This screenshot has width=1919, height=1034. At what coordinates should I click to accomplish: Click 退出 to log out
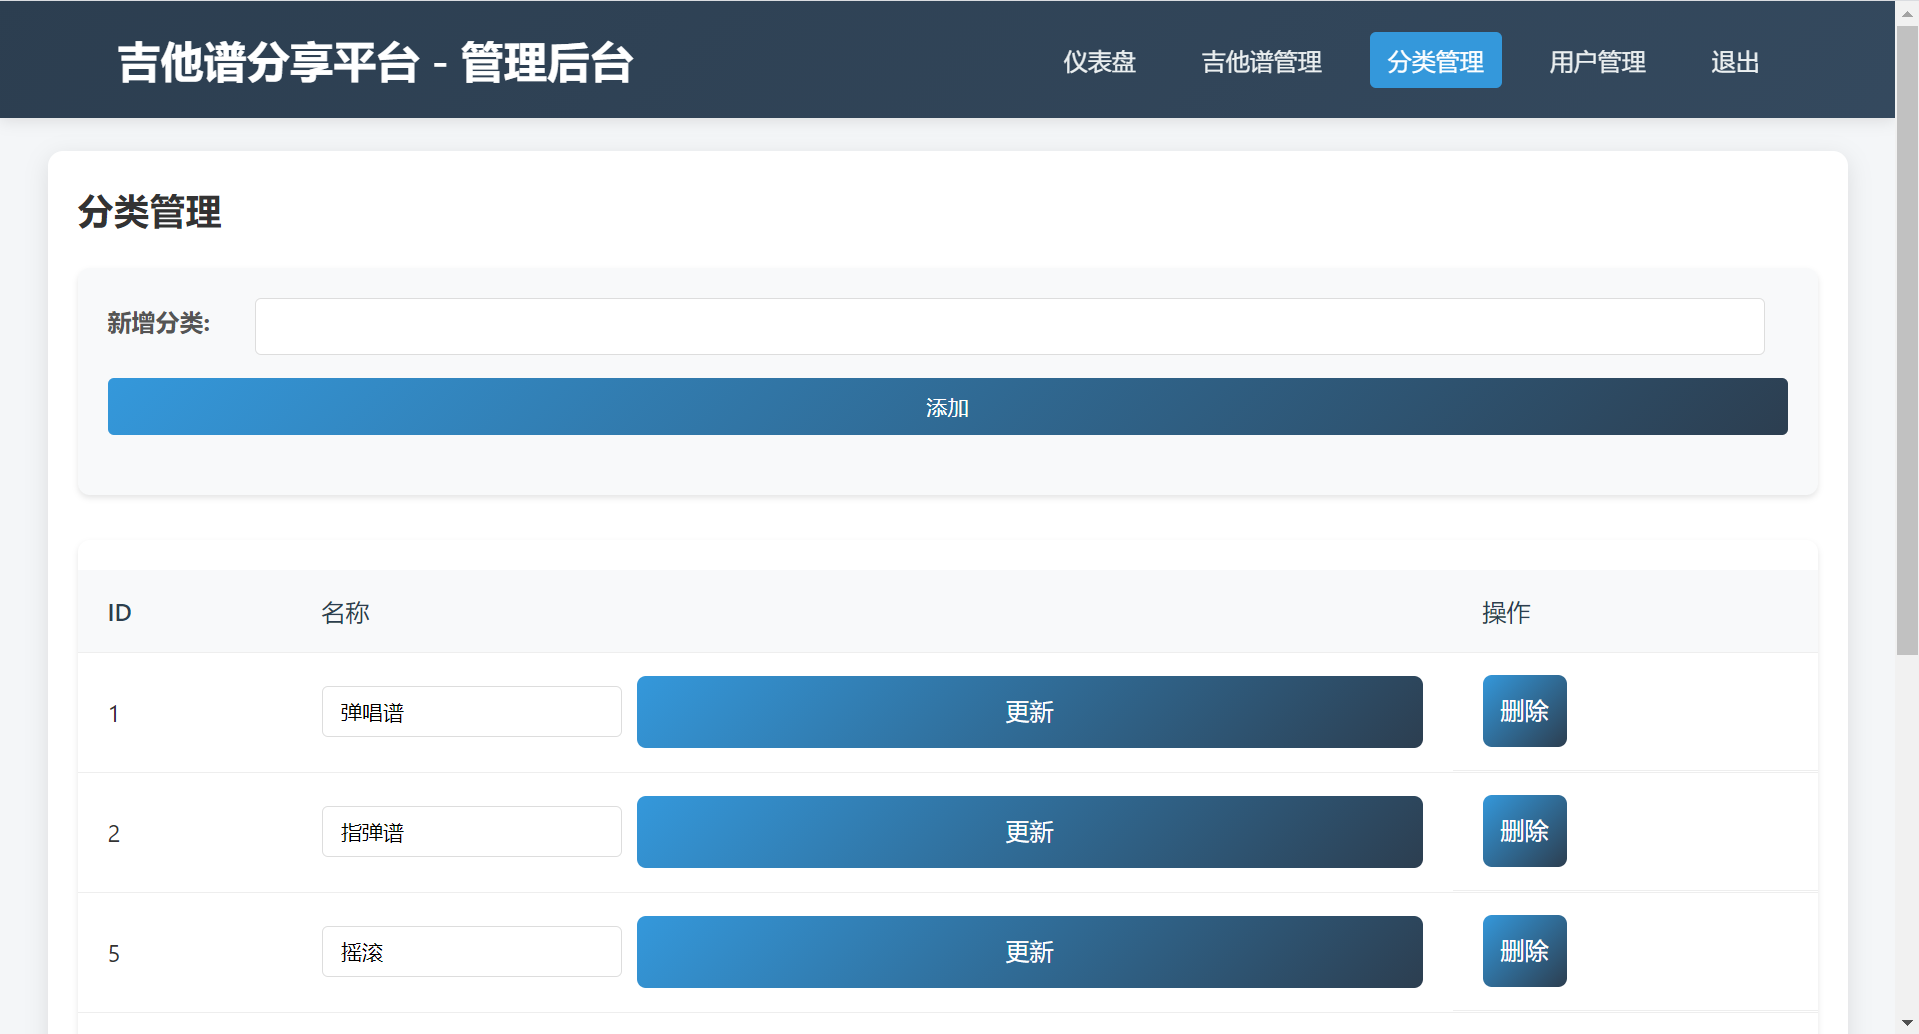click(1734, 62)
